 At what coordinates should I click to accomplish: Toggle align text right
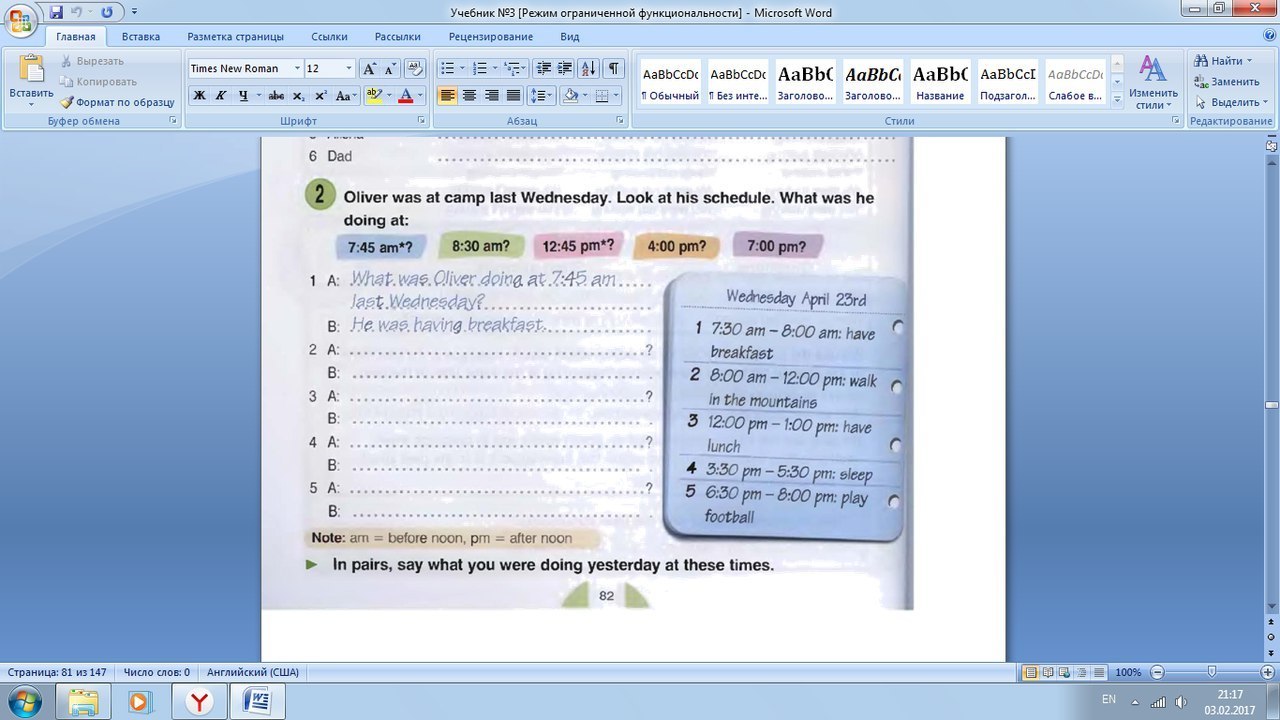click(491, 96)
